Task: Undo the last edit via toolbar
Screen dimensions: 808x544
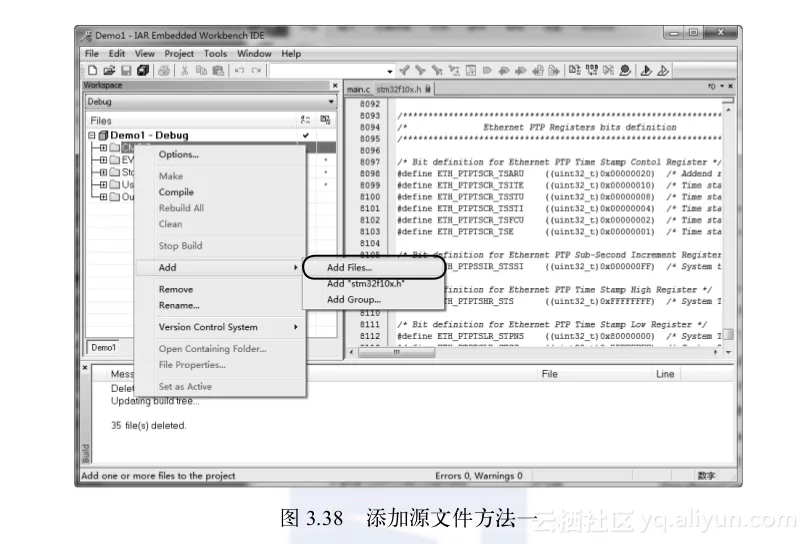Action: click(239, 71)
